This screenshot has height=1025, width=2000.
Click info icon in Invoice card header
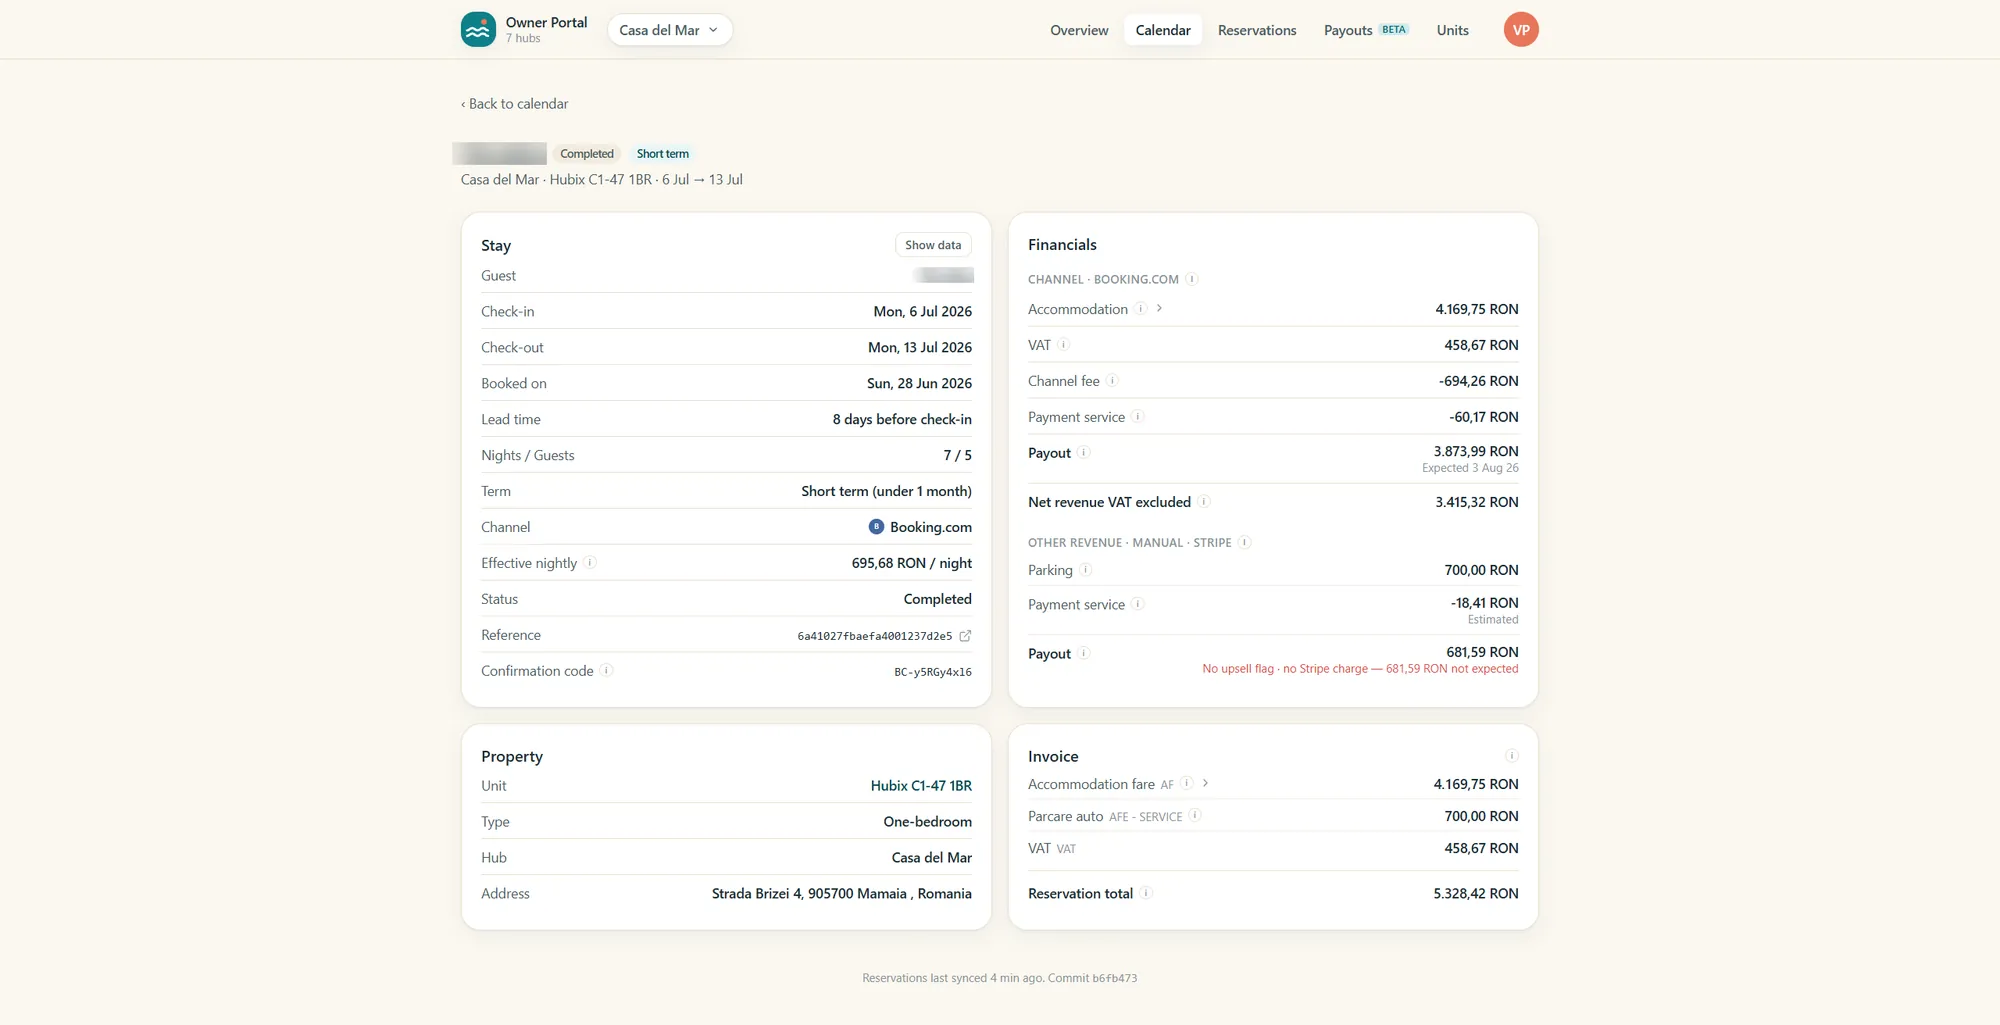click(x=1512, y=756)
